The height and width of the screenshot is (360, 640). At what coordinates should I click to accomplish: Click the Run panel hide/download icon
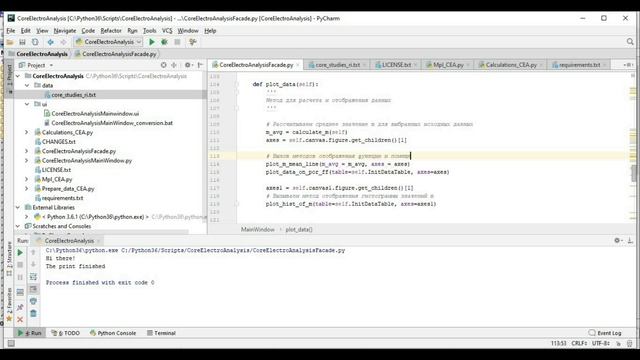click(x=630, y=241)
